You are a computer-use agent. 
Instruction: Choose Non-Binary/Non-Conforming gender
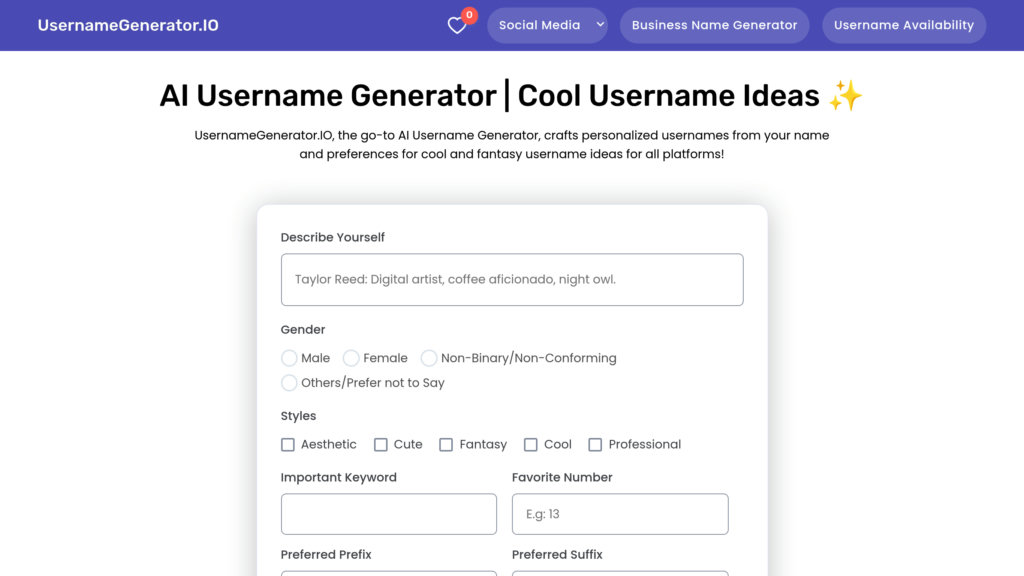pos(429,357)
